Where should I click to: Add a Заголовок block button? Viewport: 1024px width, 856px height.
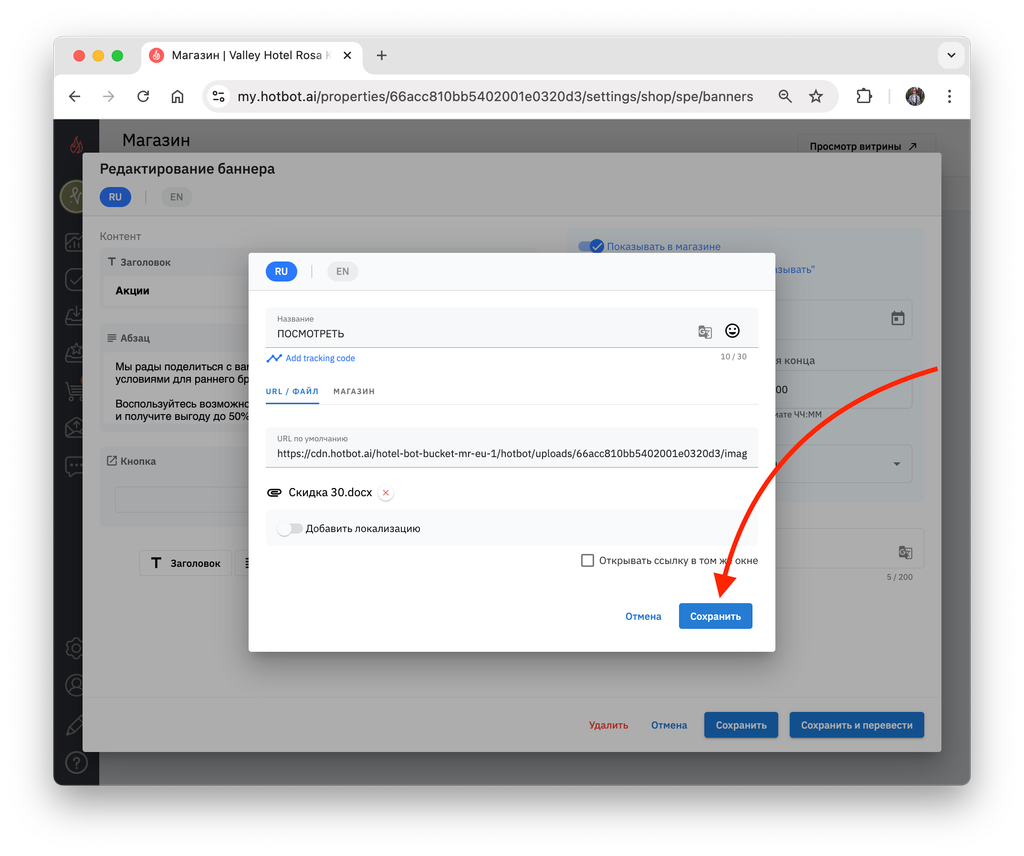(x=186, y=563)
